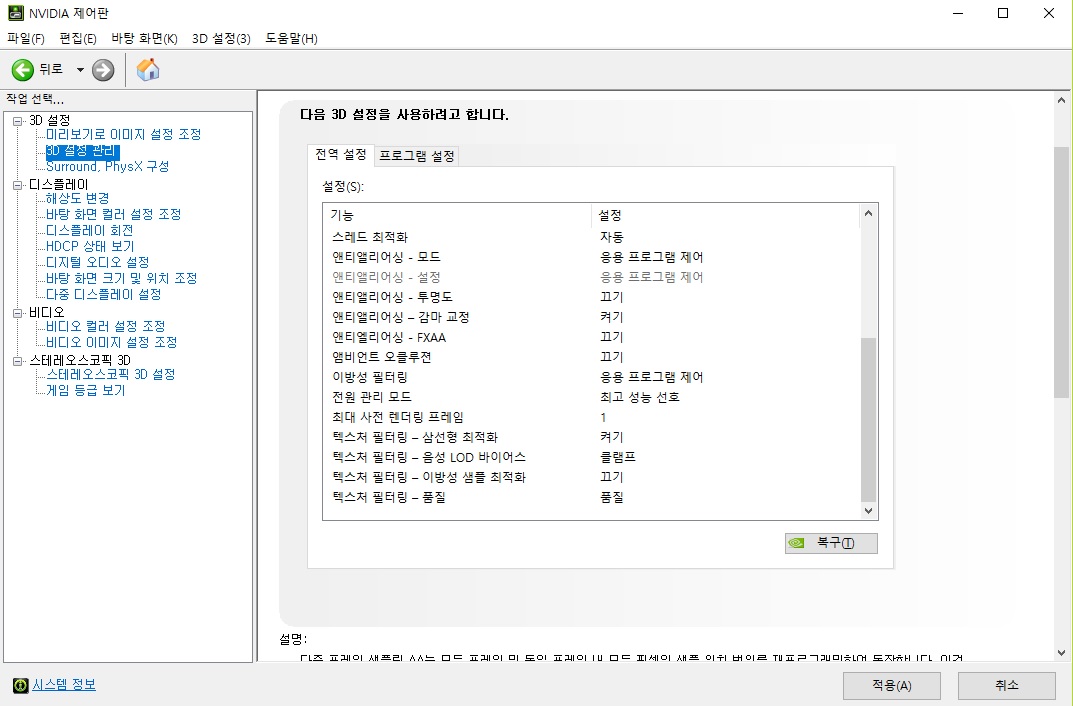This screenshot has width=1073, height=706.
Task: Open the 편집(E) menu
Action: tap(78, 38)
